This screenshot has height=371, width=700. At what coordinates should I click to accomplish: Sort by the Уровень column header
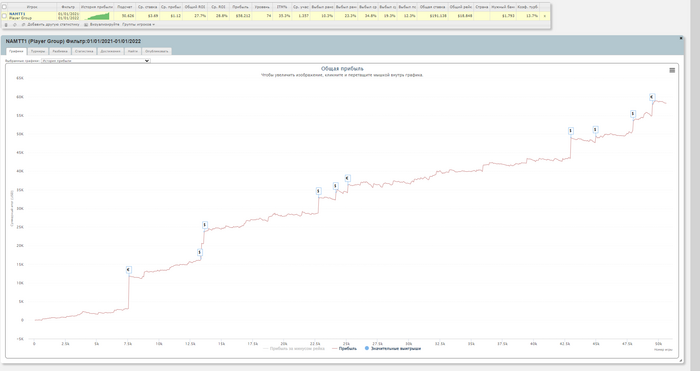[262, 7]
